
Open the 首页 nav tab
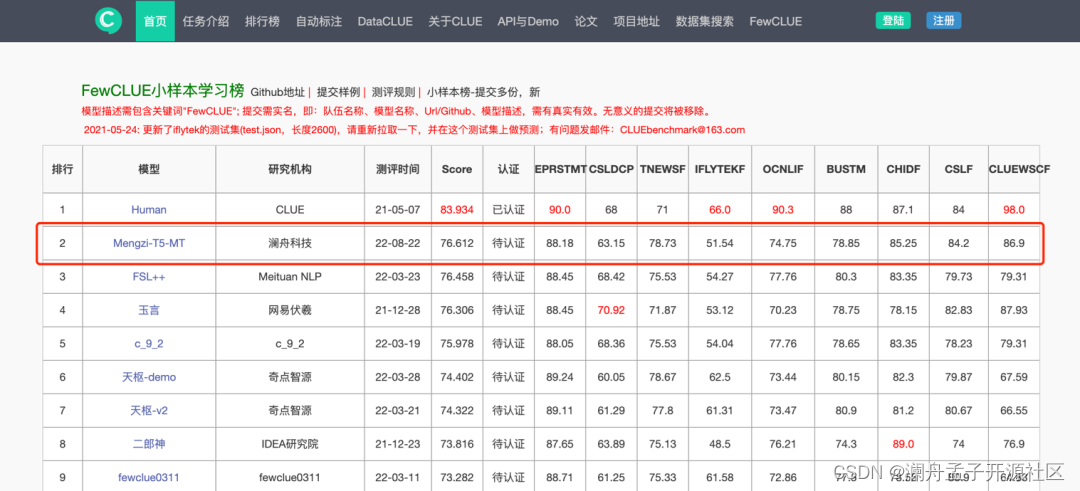click(x=155, y=21)
